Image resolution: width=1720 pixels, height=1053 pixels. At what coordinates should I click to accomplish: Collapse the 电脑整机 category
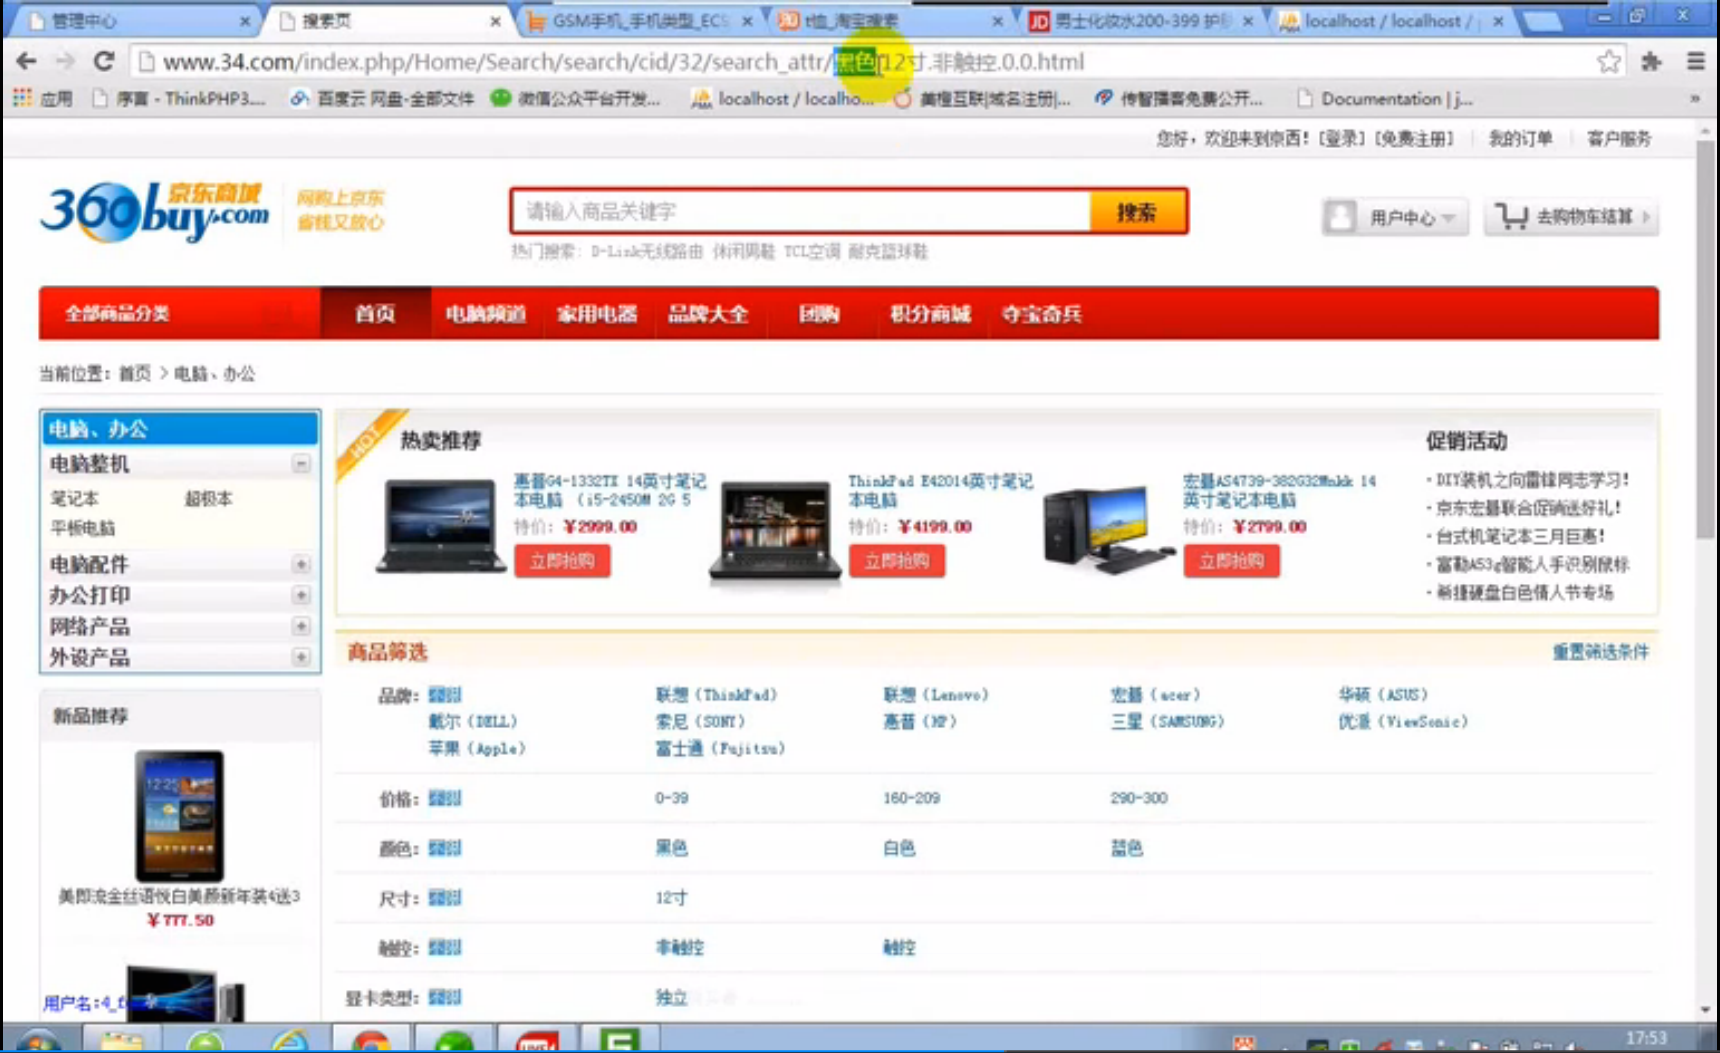301,464
